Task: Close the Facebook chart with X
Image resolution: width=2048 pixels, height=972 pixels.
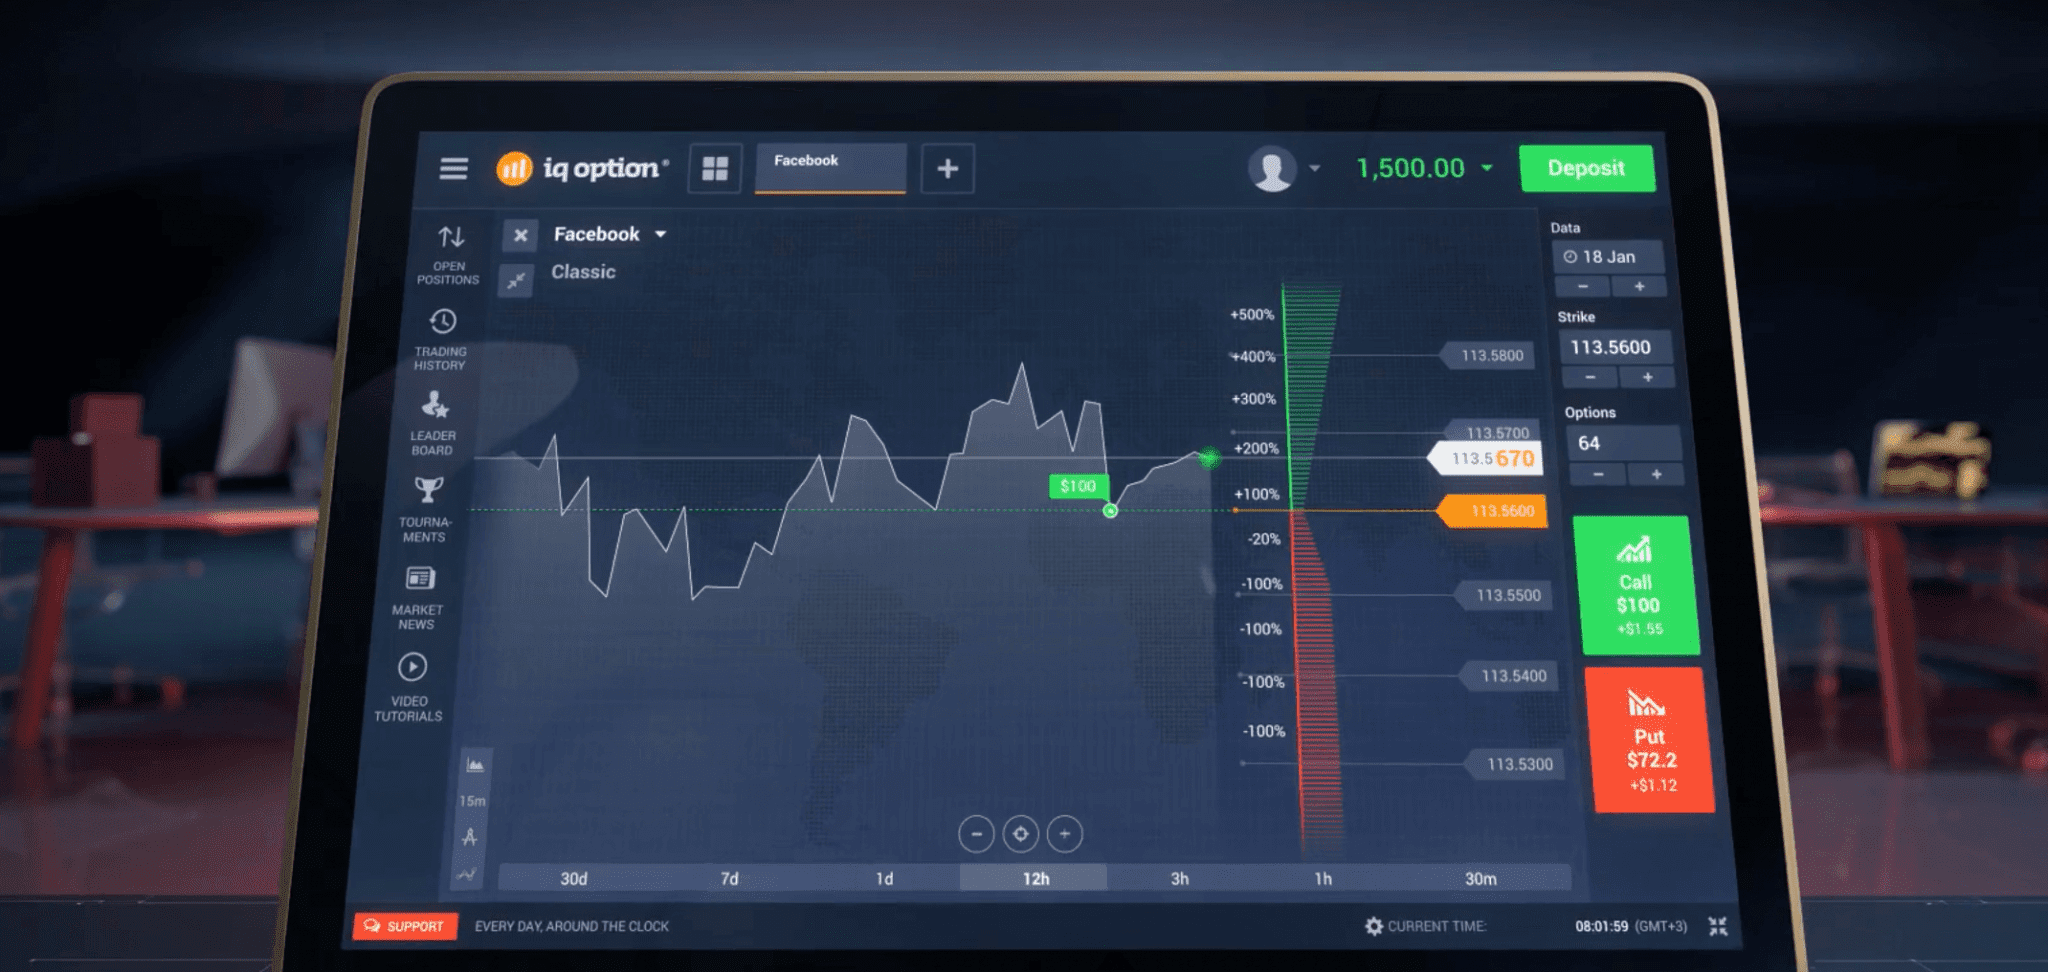Action: point(520,236)
